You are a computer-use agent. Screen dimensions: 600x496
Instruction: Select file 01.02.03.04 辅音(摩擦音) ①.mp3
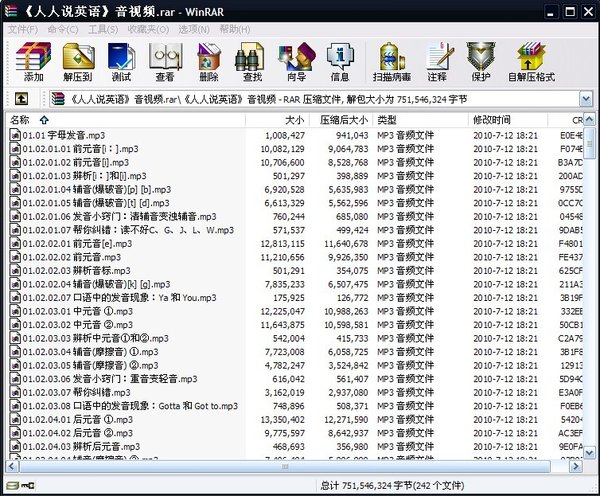coord(90,352)
